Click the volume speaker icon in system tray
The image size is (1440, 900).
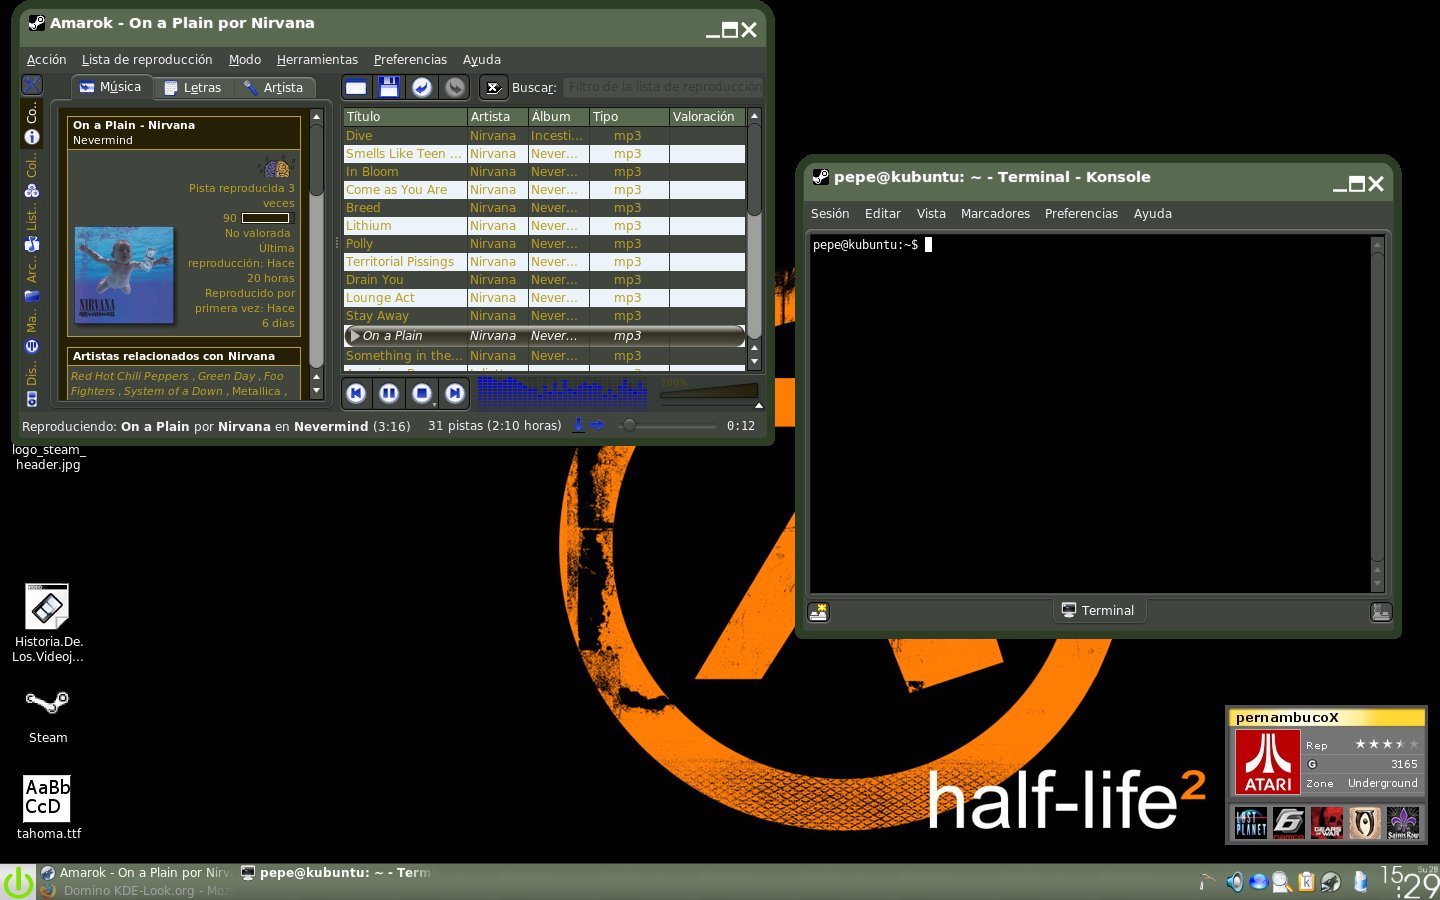tap(1235, 882)
